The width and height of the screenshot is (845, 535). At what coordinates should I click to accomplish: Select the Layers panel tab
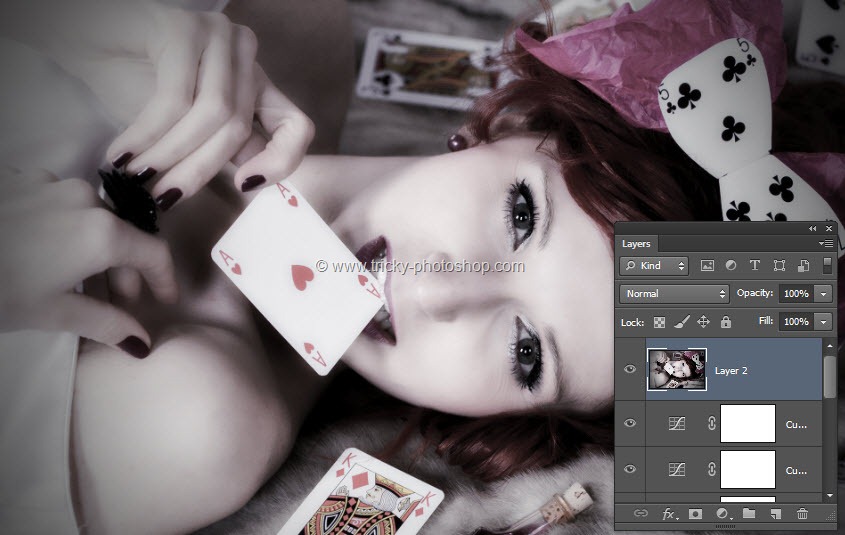coord(636,243)
